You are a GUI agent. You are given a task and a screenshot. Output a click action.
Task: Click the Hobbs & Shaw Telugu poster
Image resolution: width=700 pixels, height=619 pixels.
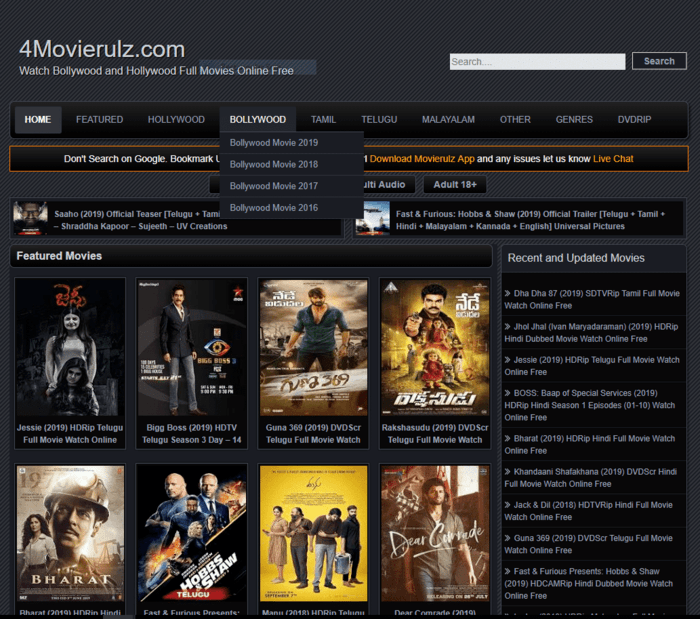[x=192, y=533]
